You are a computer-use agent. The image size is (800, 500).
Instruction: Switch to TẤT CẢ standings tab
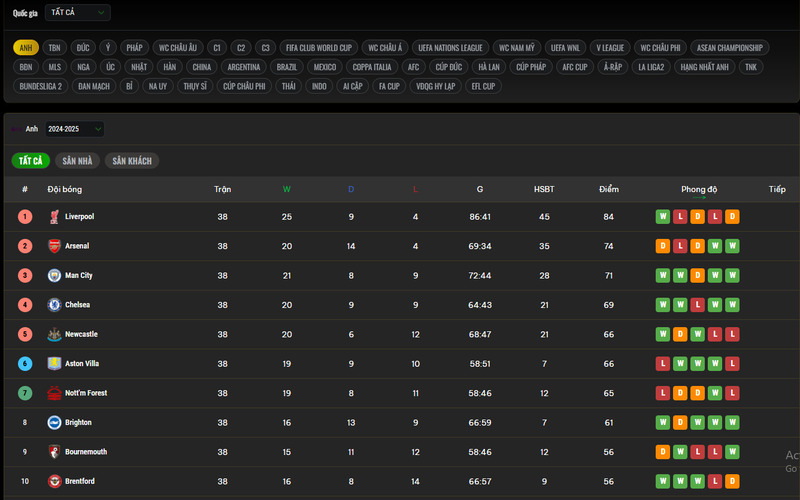(31, 161)
